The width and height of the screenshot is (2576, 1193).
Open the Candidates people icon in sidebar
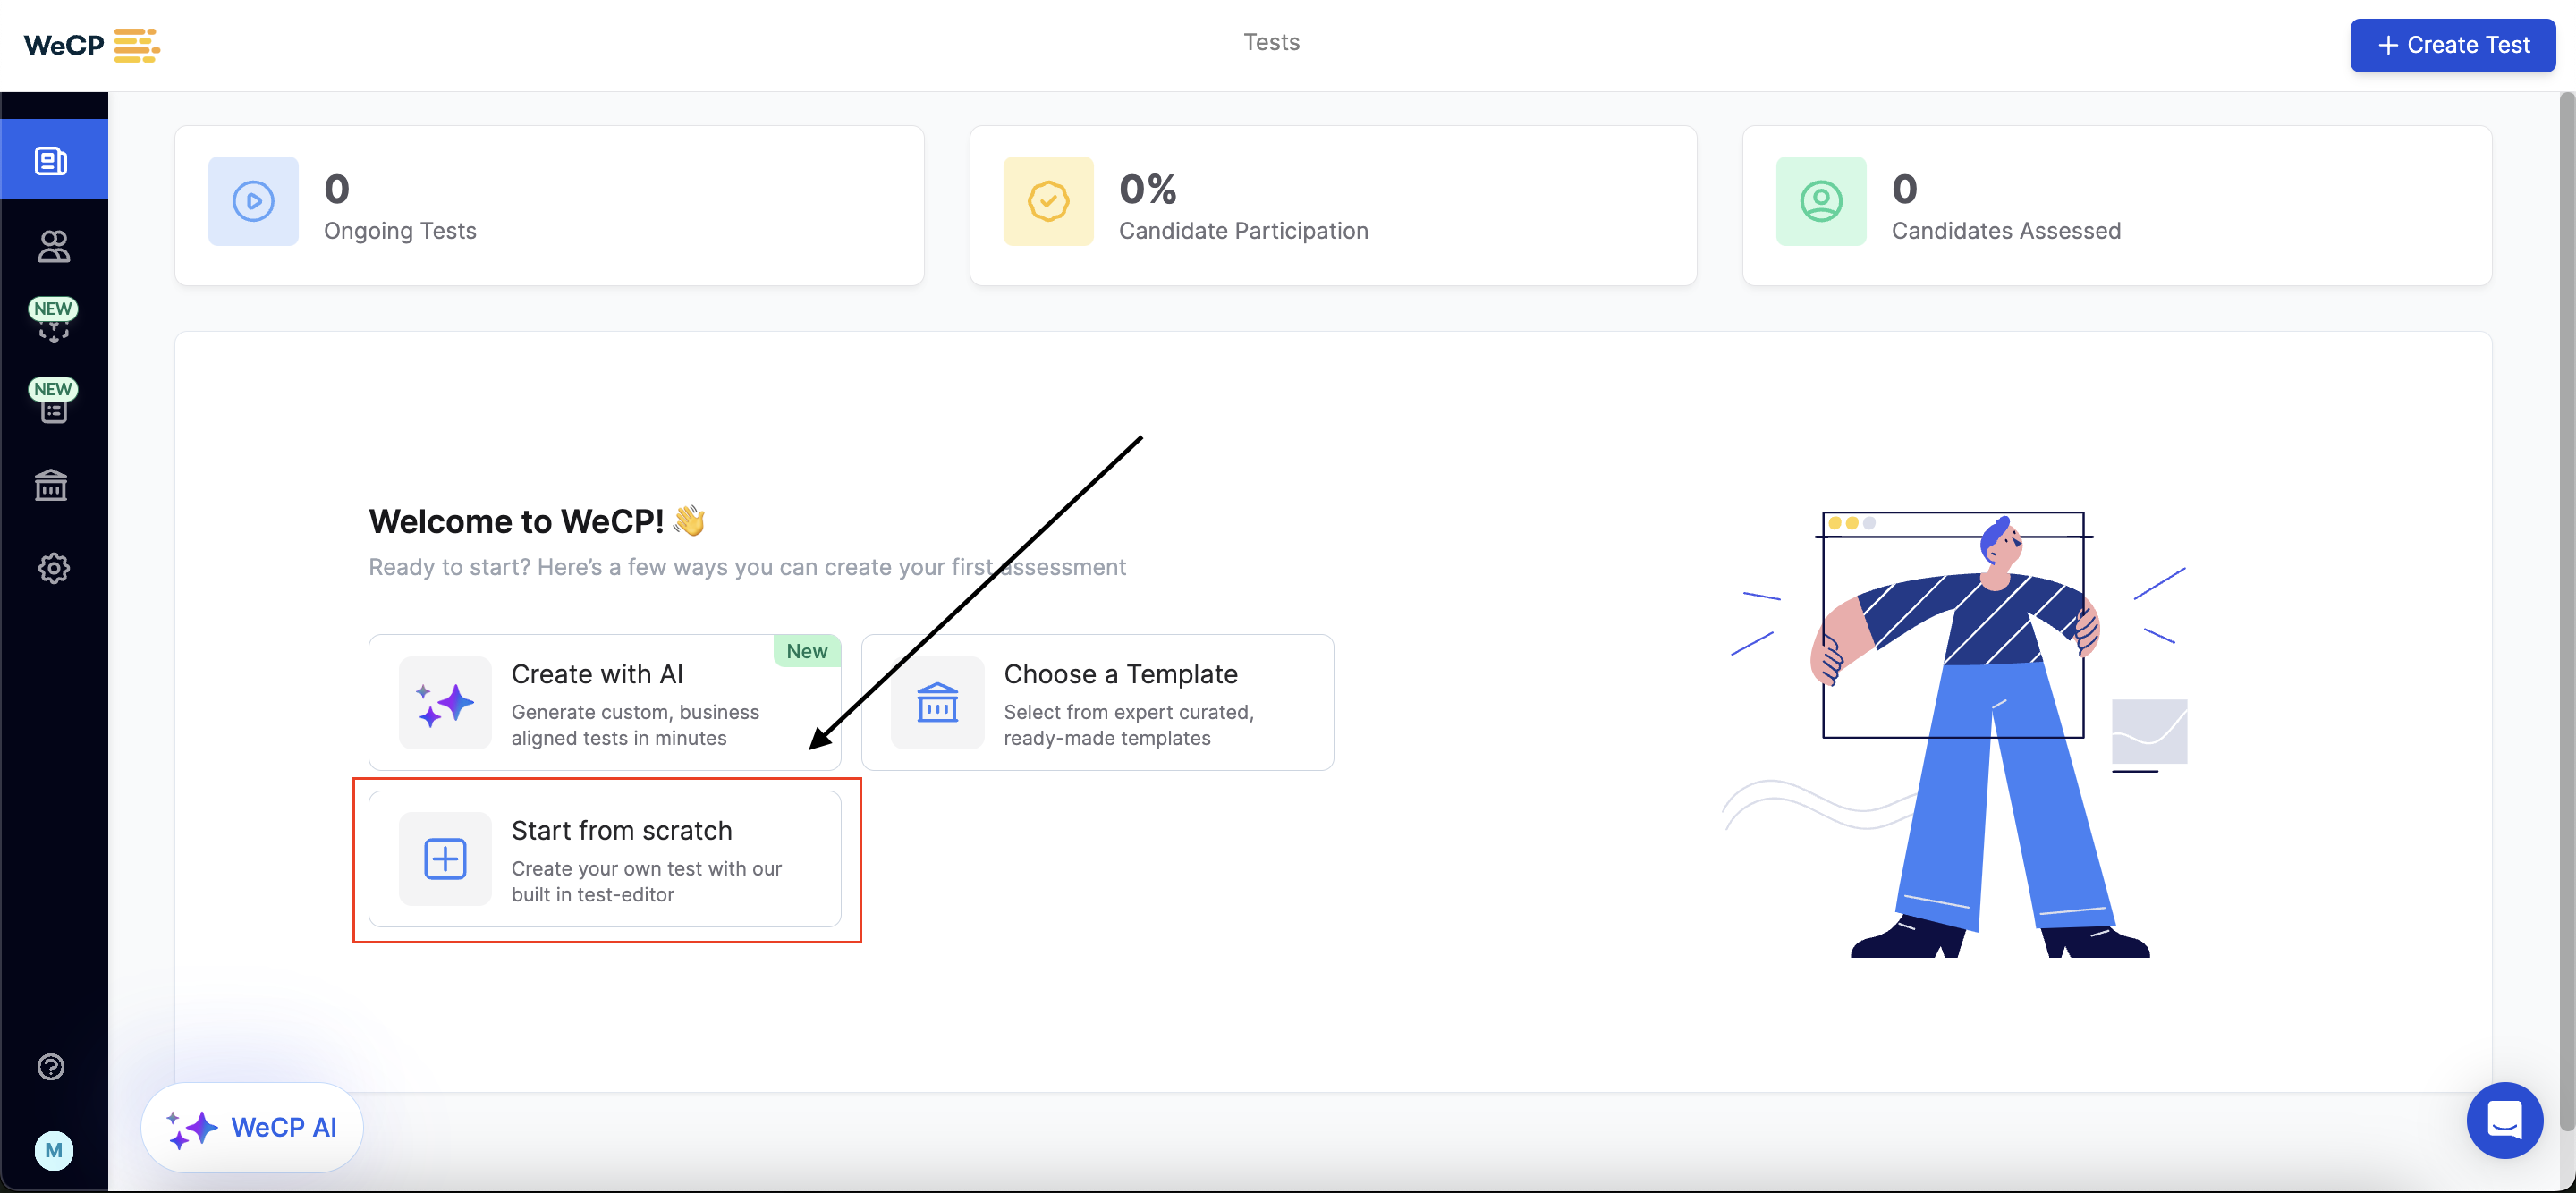click(53, 246)
